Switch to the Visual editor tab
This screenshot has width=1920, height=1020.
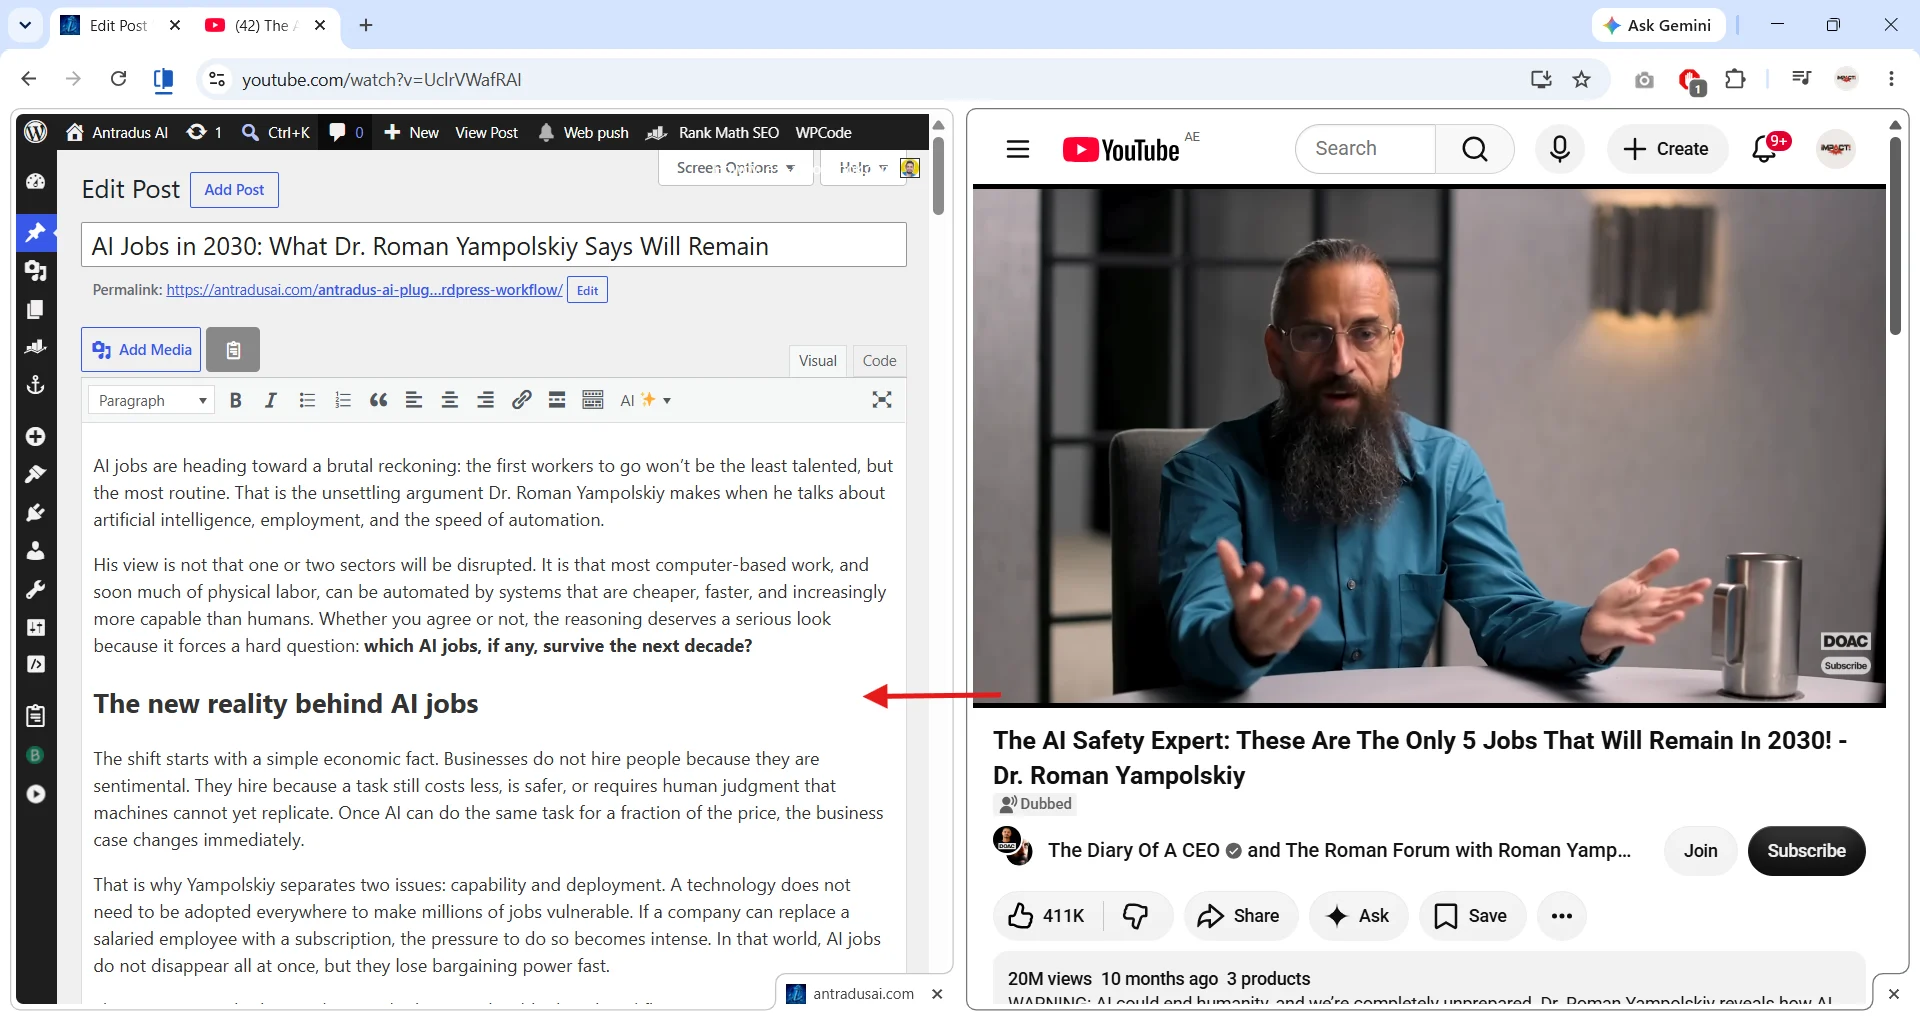click(818, 361)
